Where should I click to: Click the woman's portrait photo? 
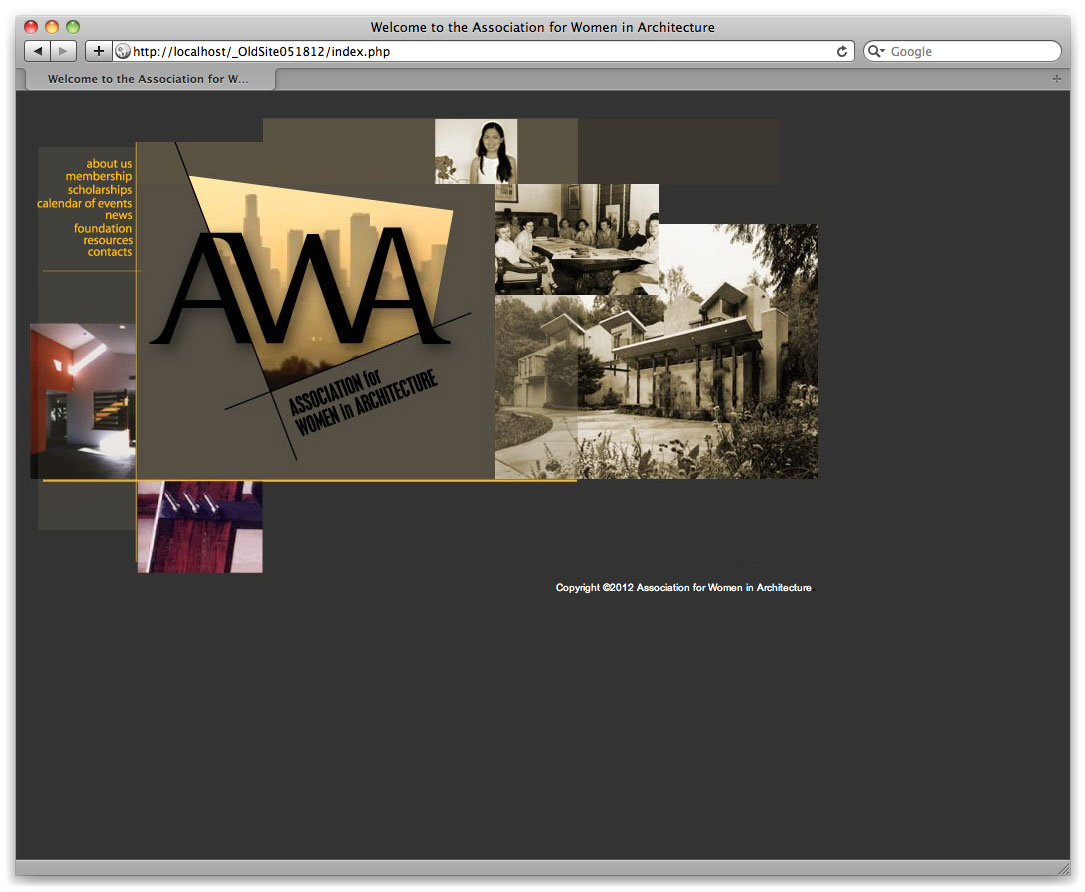[476, 152]
